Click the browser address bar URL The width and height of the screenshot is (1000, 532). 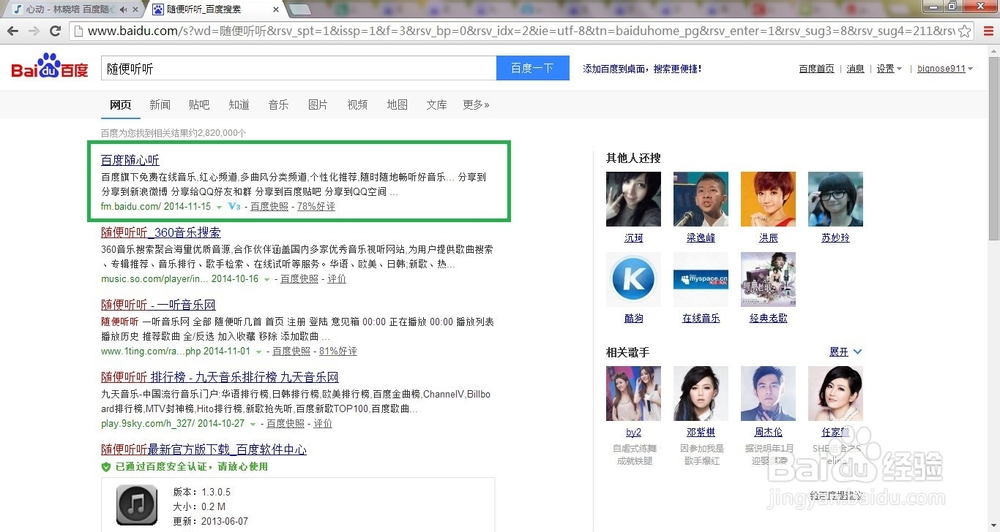pos(520,31)
